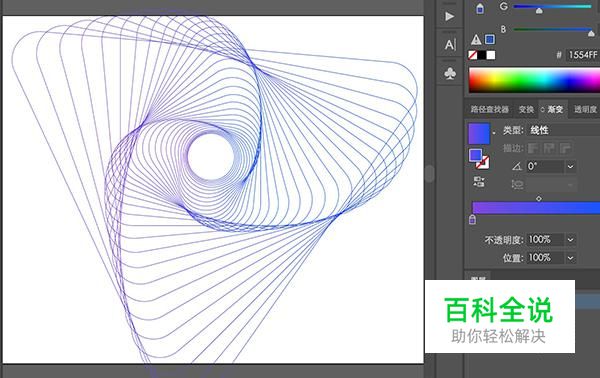
Task: Click the reverse gradient icon
Action: pos(479,182)
